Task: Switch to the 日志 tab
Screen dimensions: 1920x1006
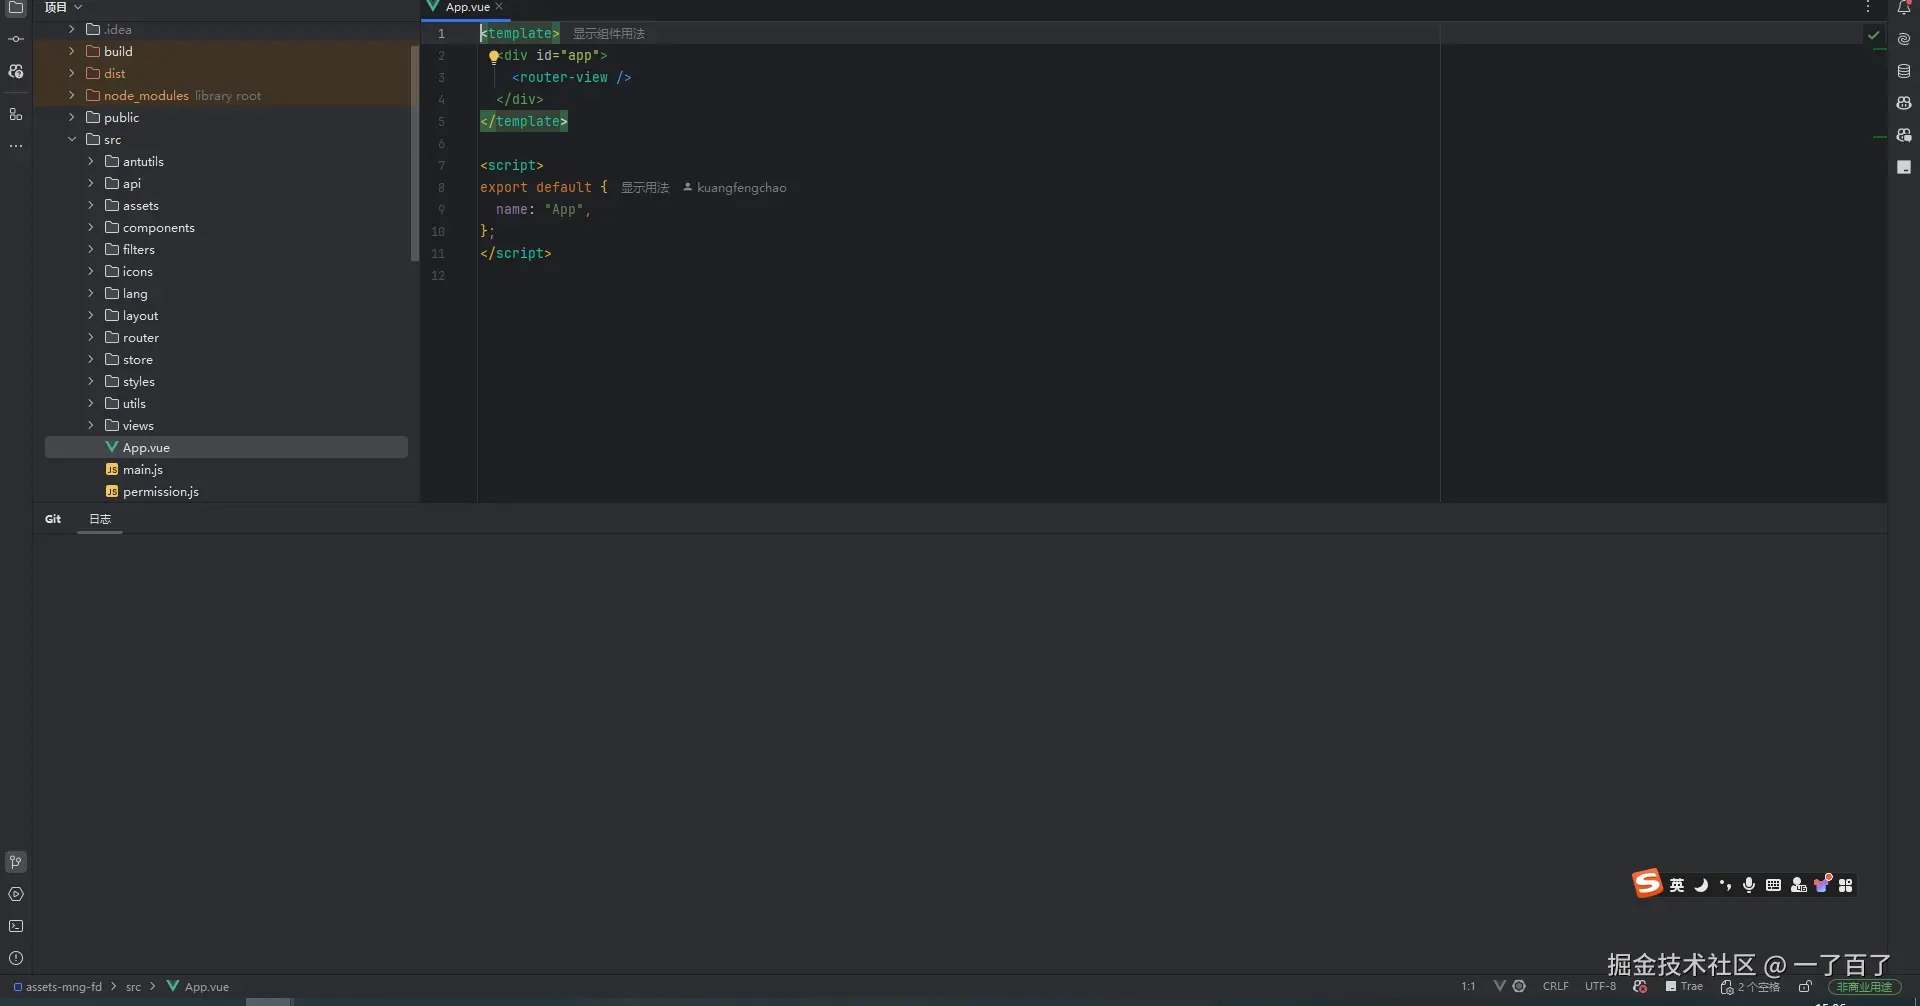Action: tap(100, 519)
